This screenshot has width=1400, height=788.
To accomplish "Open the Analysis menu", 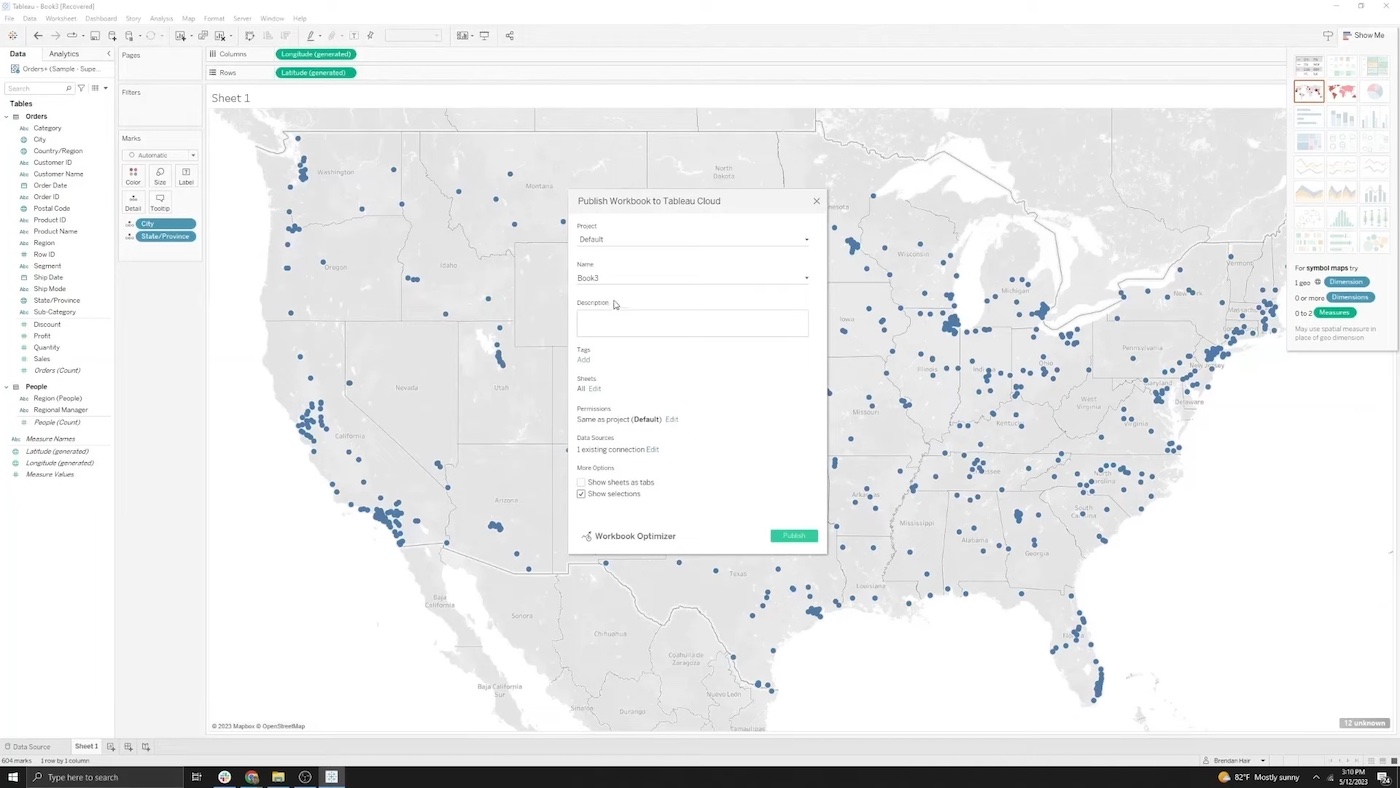I will click(x=161, y=17).
